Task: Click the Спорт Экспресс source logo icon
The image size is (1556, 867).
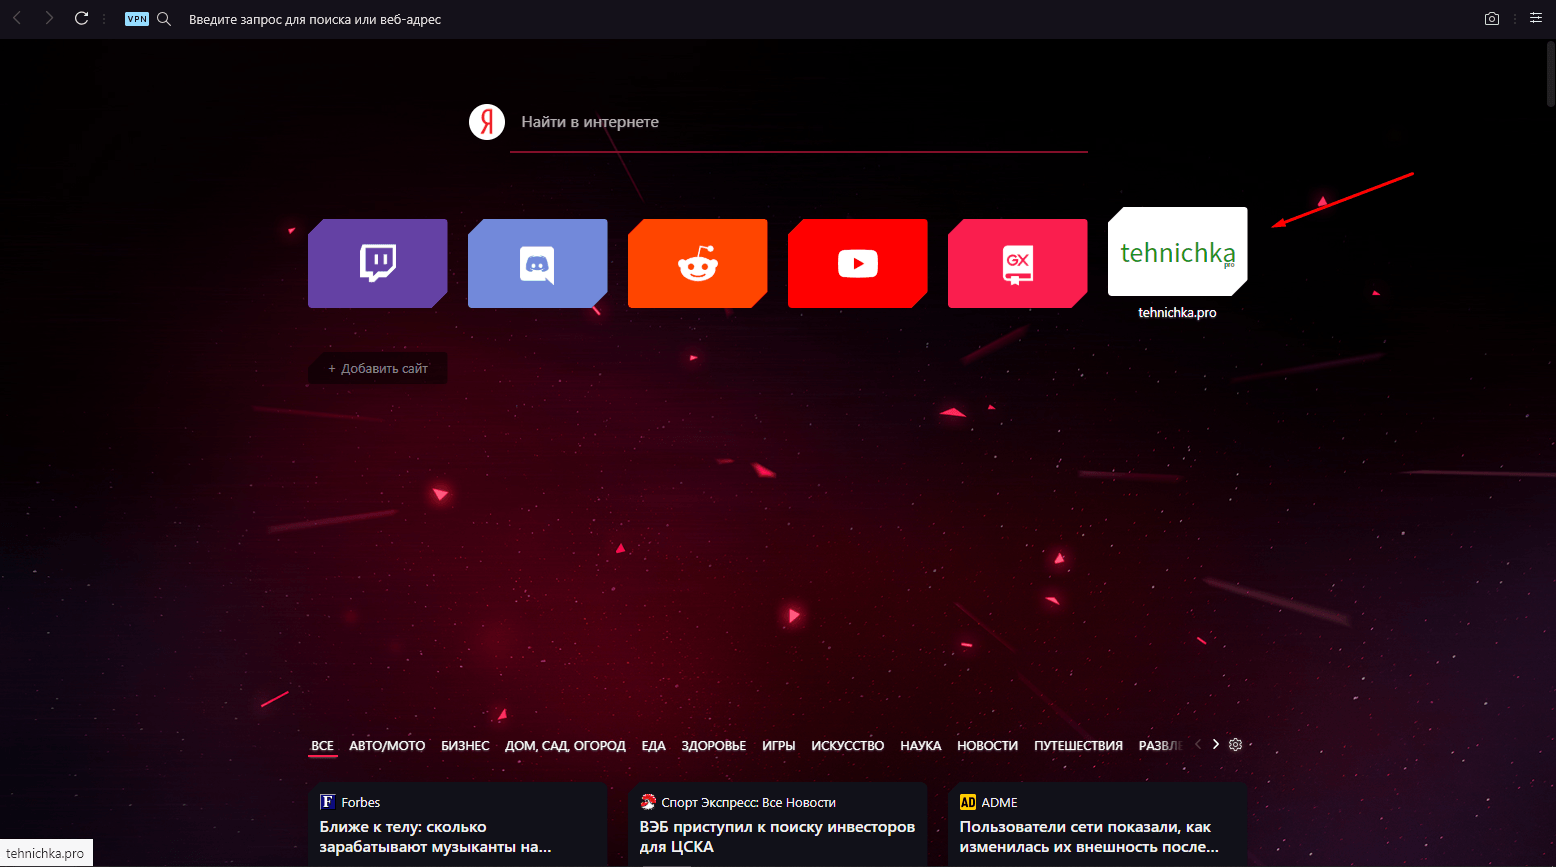Action: (x=648, y=802)
